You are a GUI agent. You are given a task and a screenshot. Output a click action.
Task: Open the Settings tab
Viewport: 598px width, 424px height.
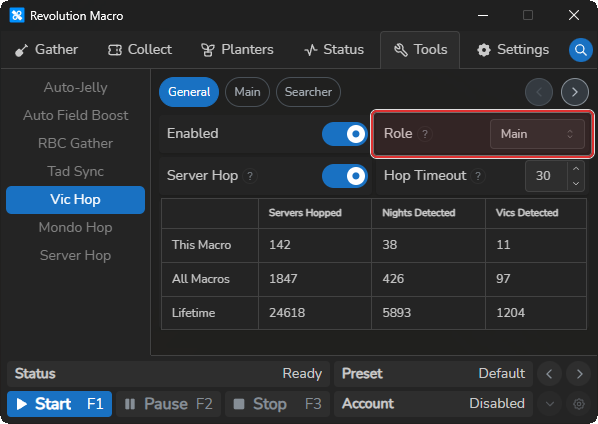(x=513, y=50)
